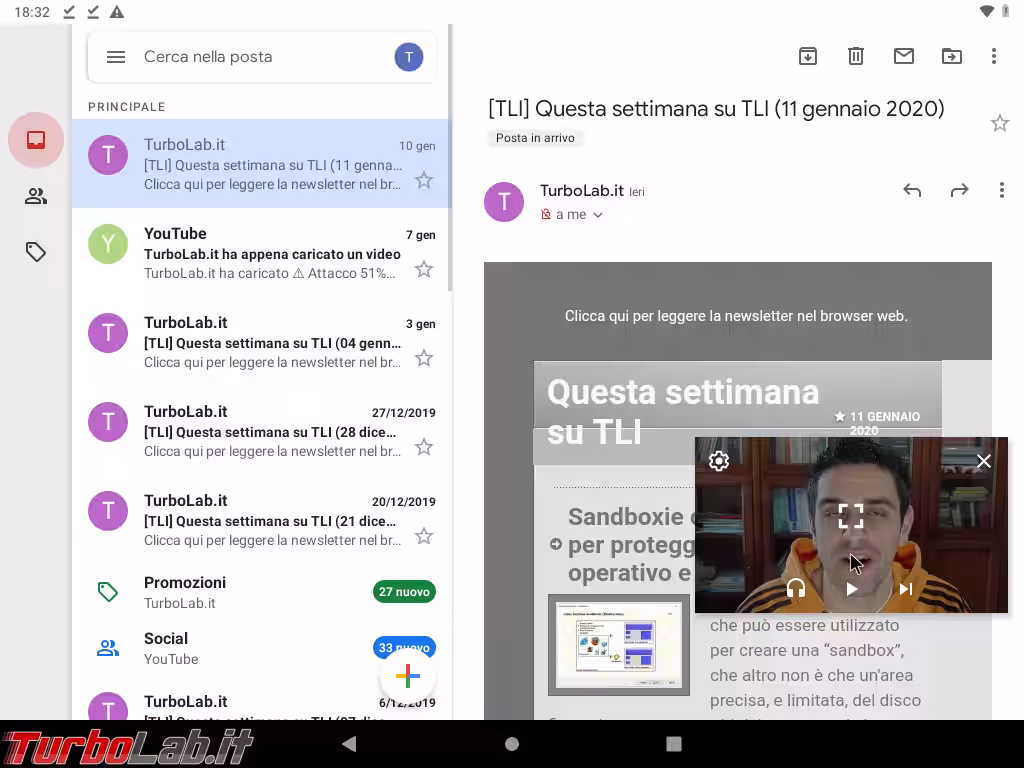Expand floating video to fullscreen
Image resolution: width=1024 pixels, height=768 pixels.
[x=851, y=516]
